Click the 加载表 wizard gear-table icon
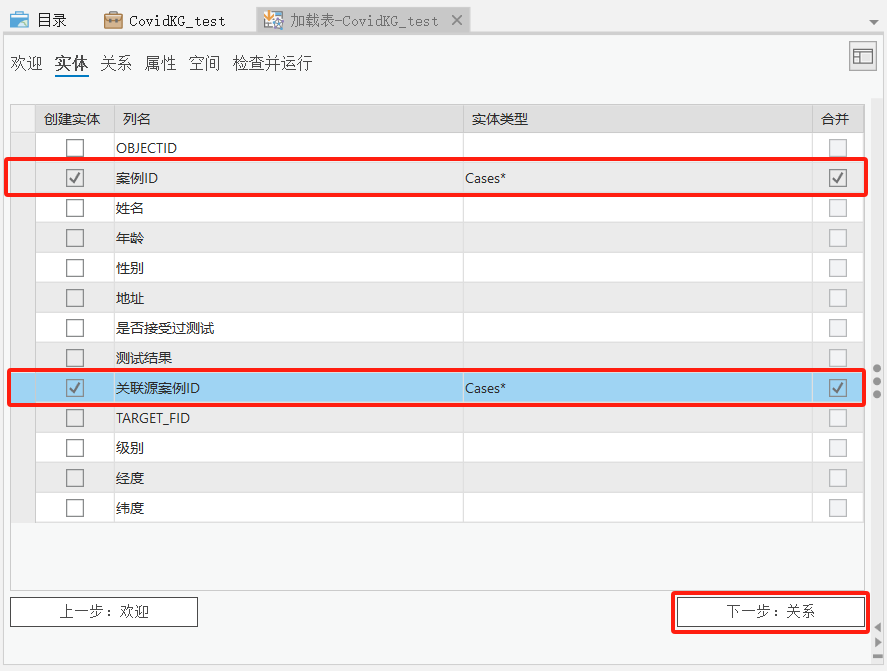Screen dimensions: 887x671 [x=271, y=18]
